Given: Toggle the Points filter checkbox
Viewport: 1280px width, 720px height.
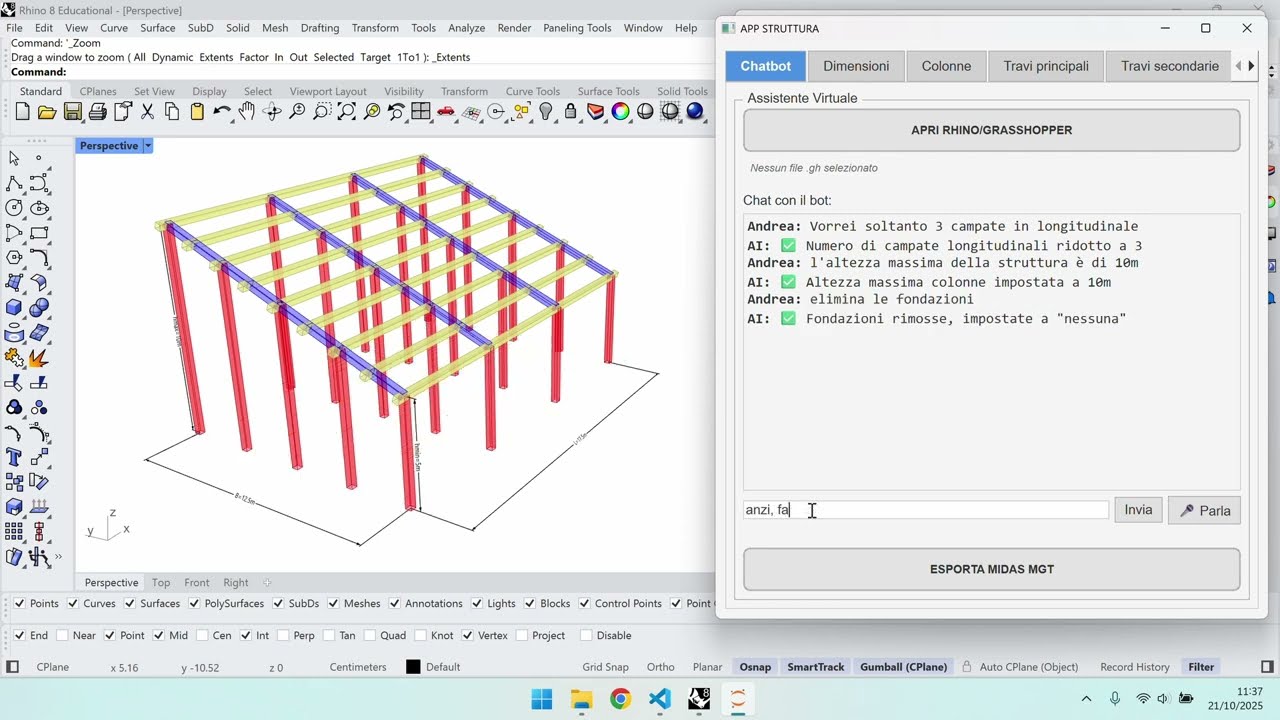Looking at the screenshot, I should 20,603.
